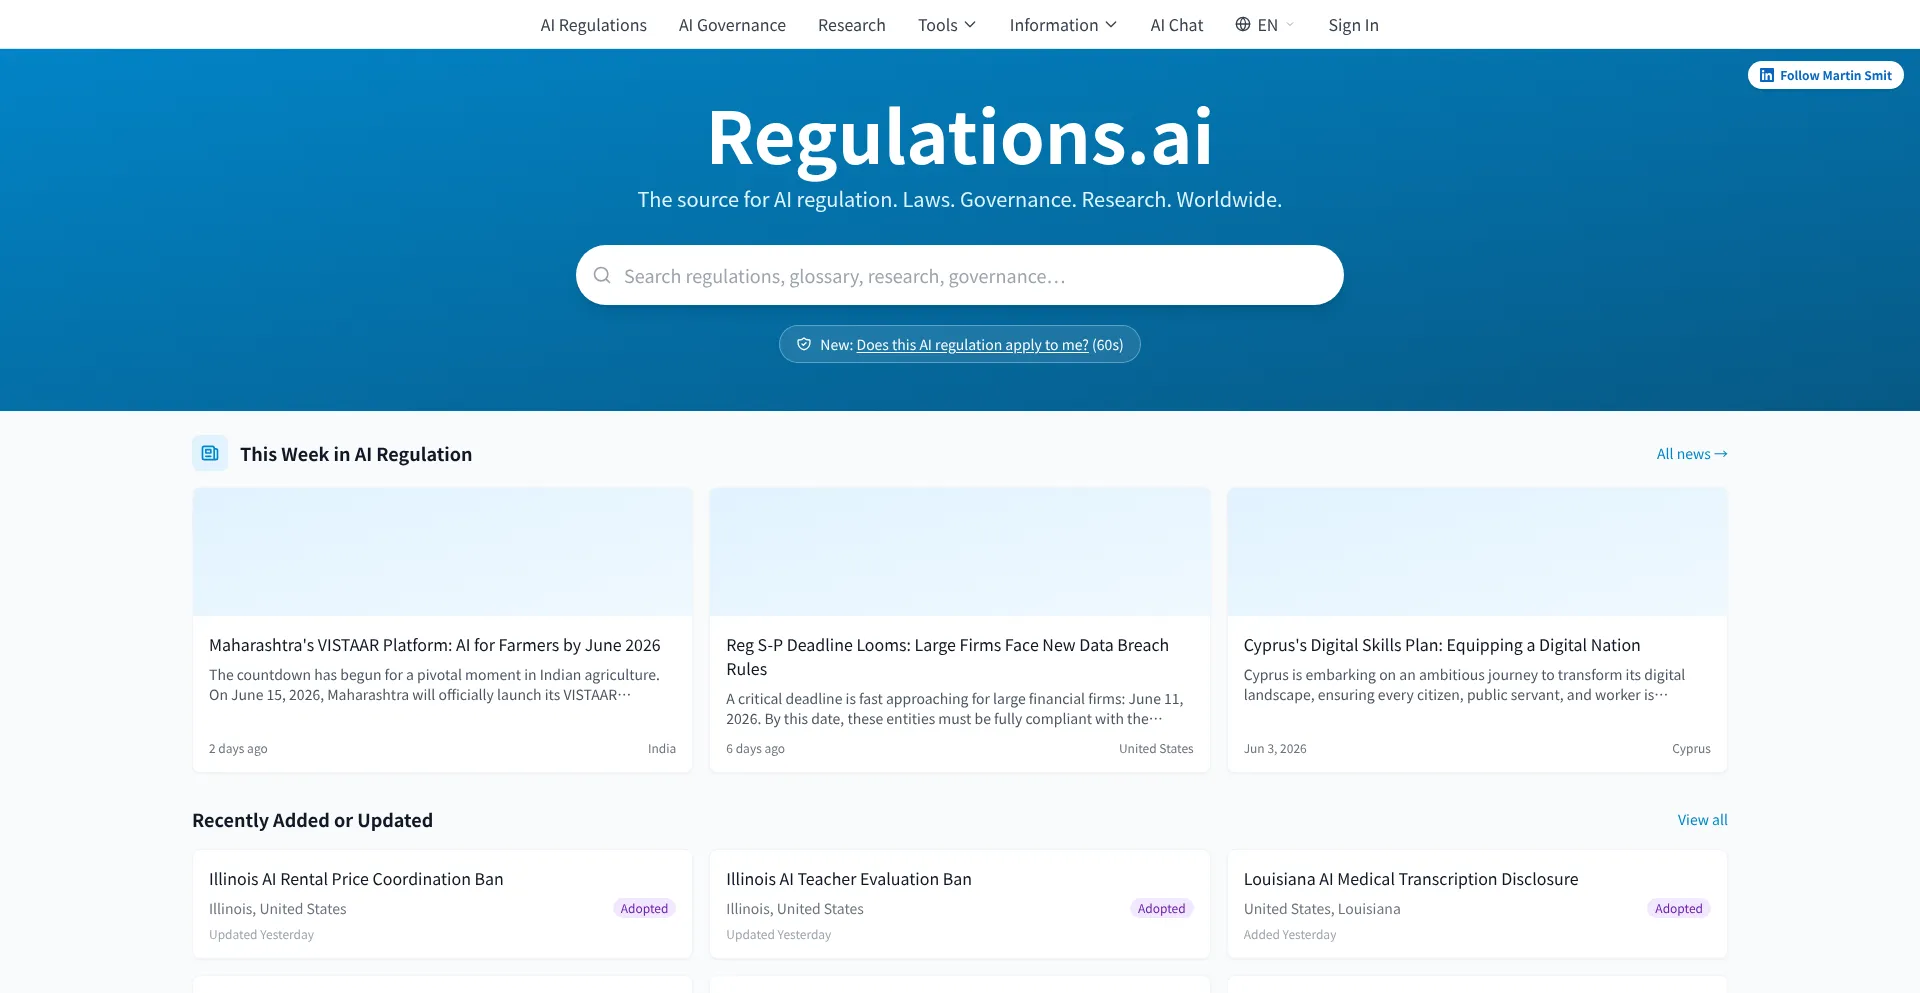Click the chevron next to Tools

tap(970, 25)
